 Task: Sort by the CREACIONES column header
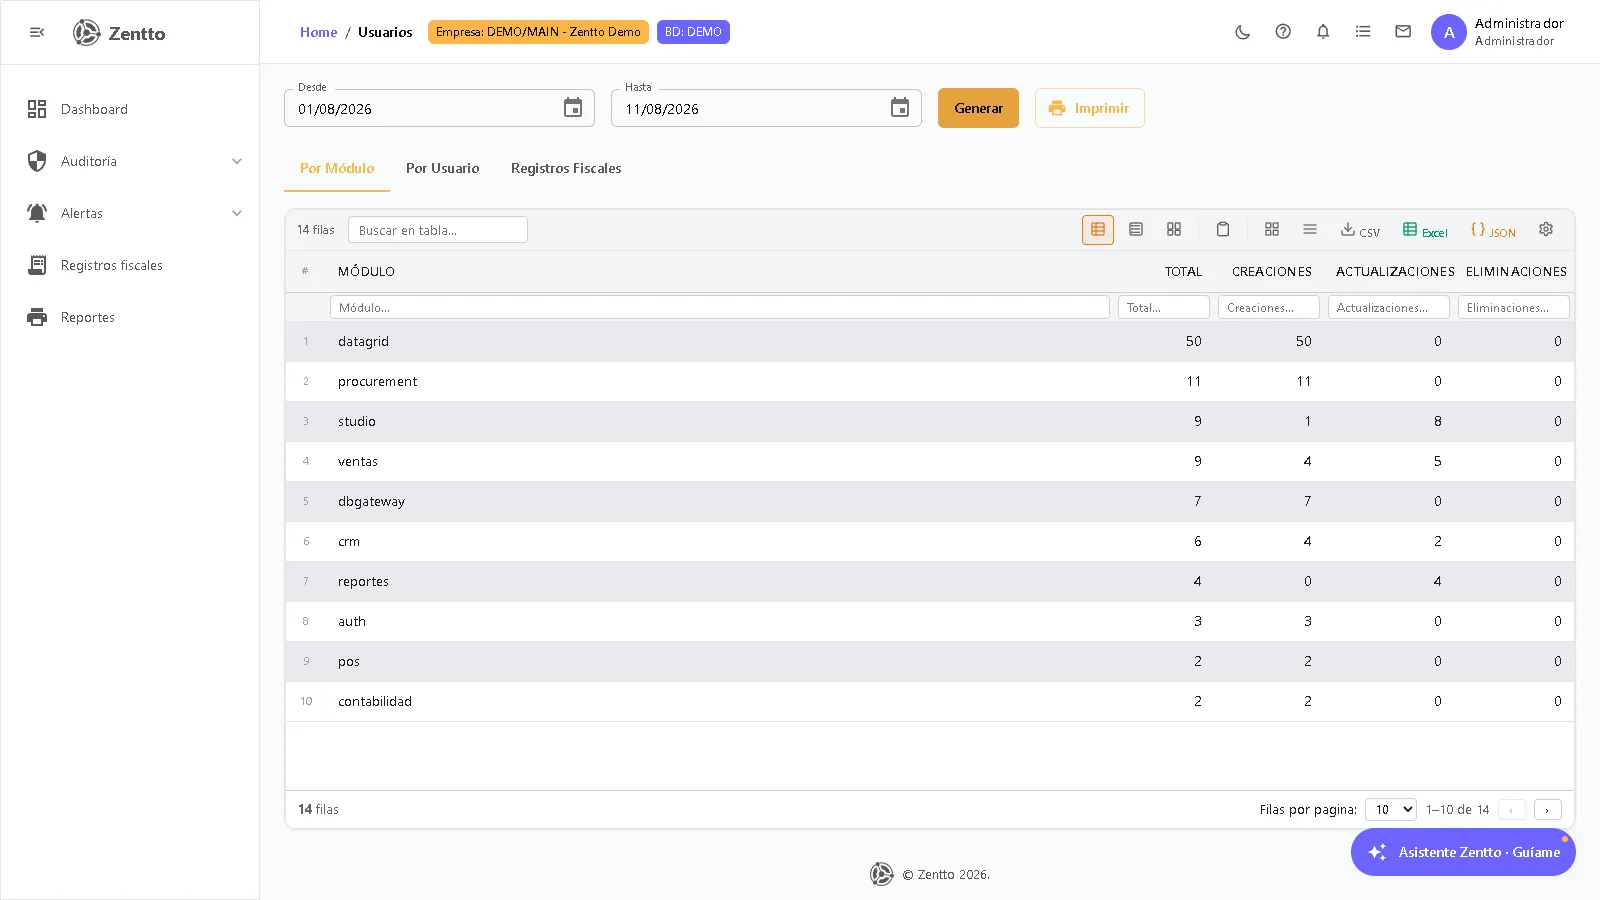(x=1272, y=272)
